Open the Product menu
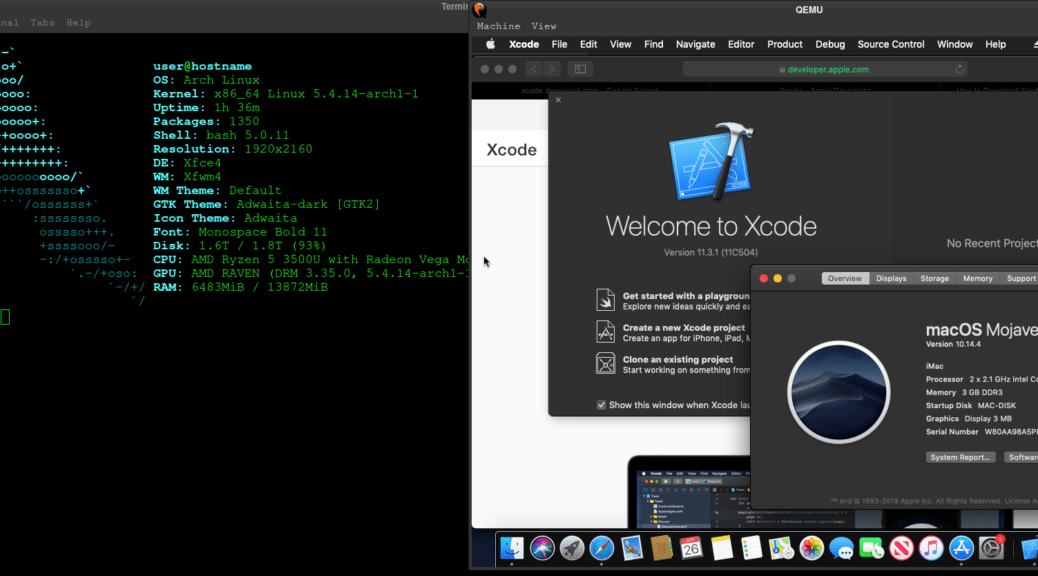1038x576 pixels. tap(784, 44)
